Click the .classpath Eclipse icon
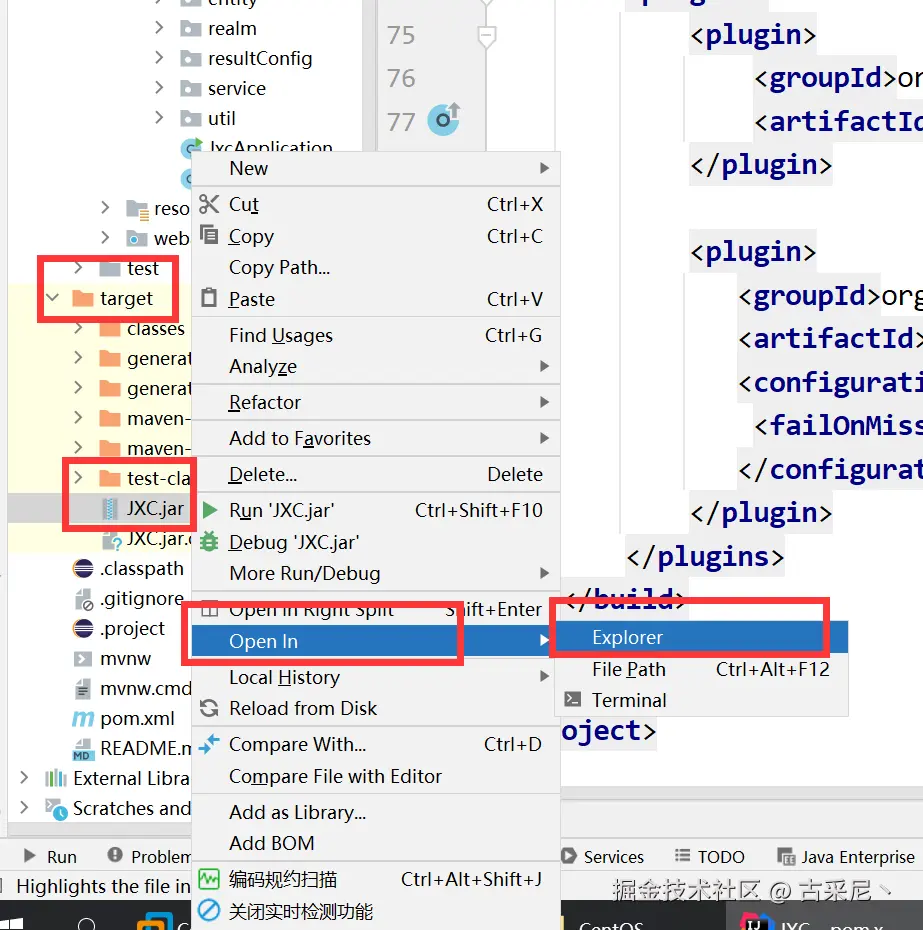 pos(83,568)
